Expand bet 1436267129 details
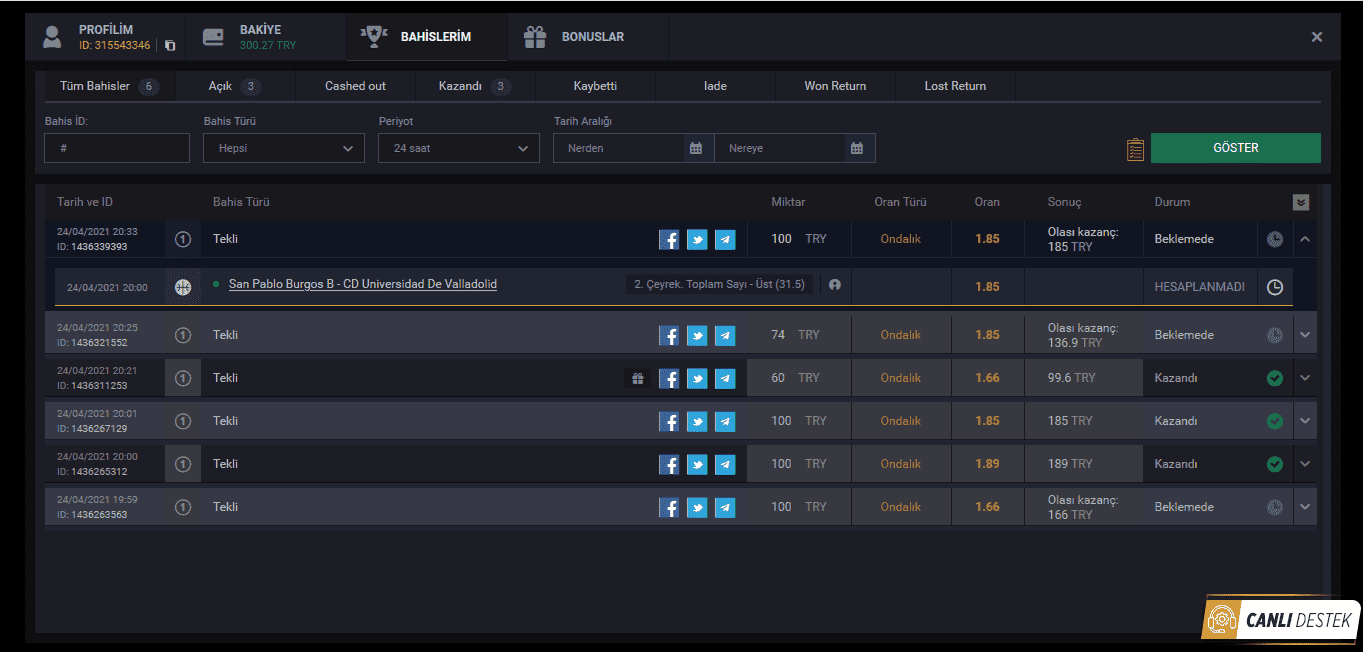The height and width of the screenshot is (652, 1363). [x=1305, y=421]
